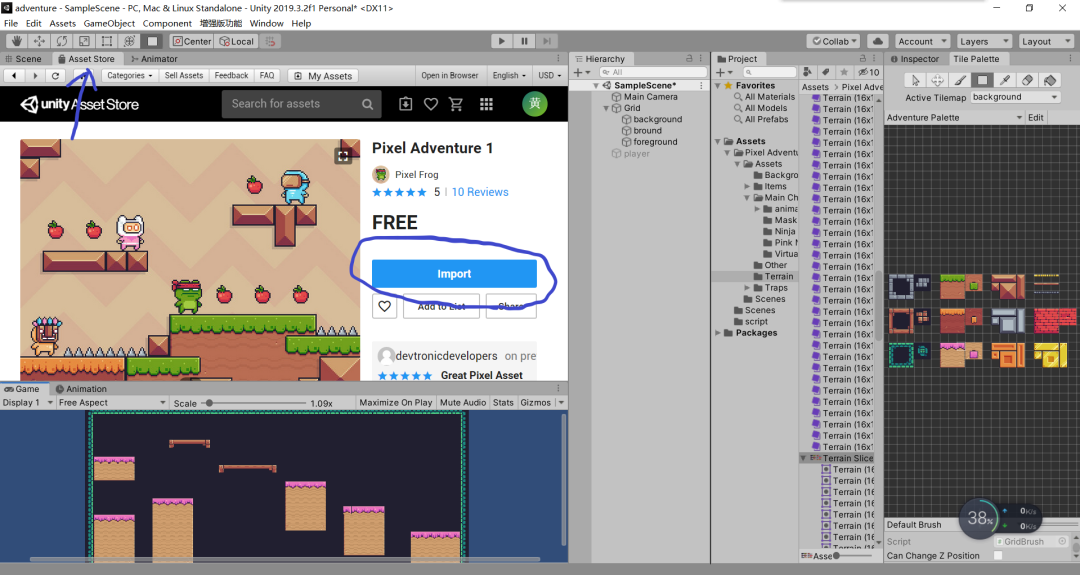
Task: Open the Active Tilemap background dropdown
Action: point(1015,97)
